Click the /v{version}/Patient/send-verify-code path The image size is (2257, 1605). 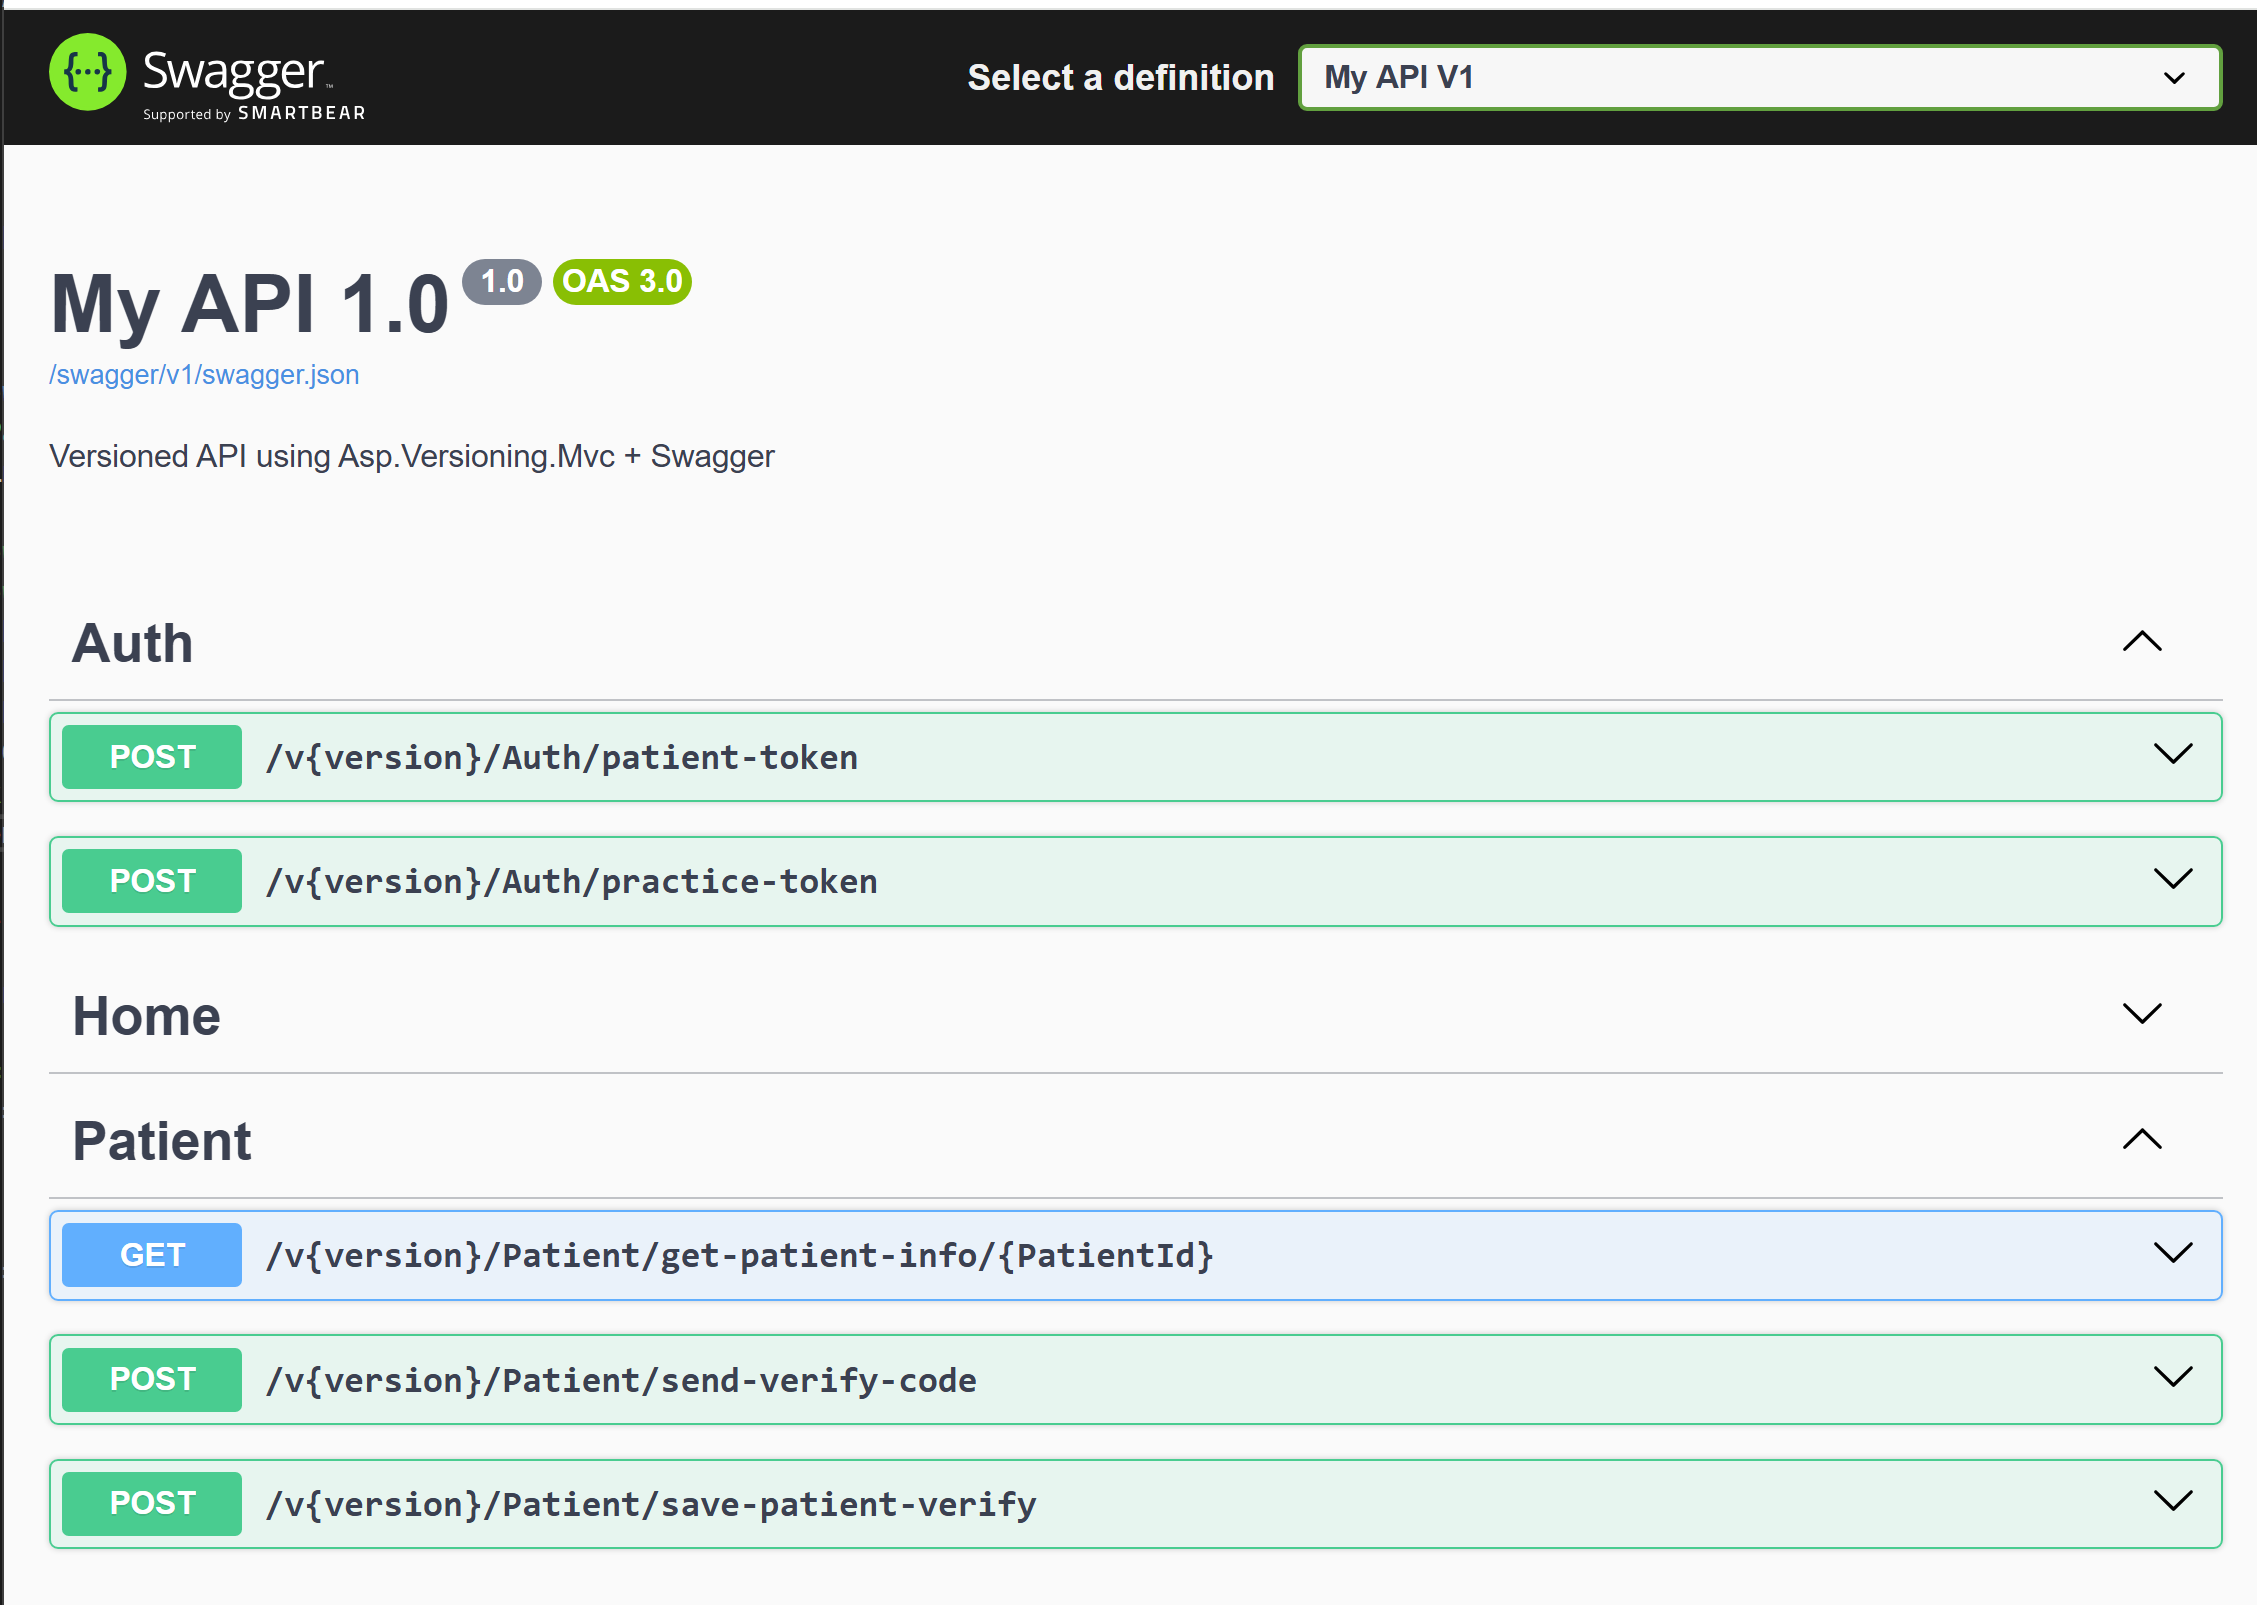point(621,1381)
